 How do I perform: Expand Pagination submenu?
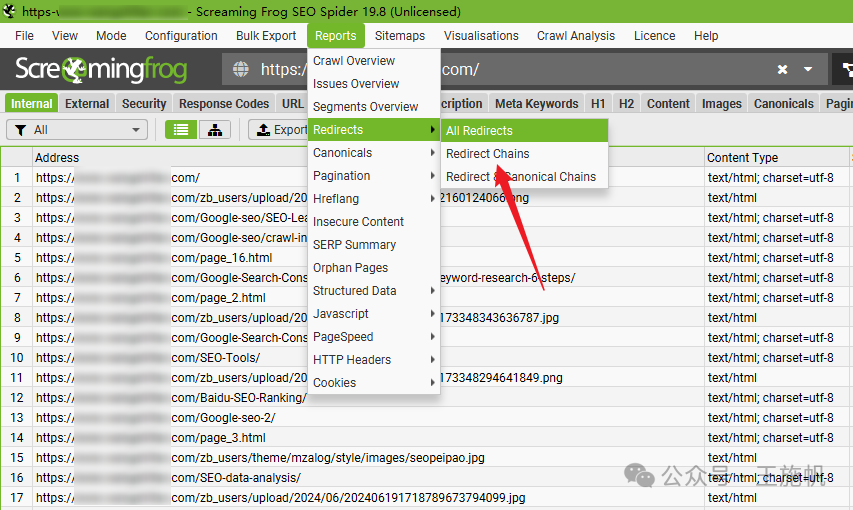[x=374, y=176]
